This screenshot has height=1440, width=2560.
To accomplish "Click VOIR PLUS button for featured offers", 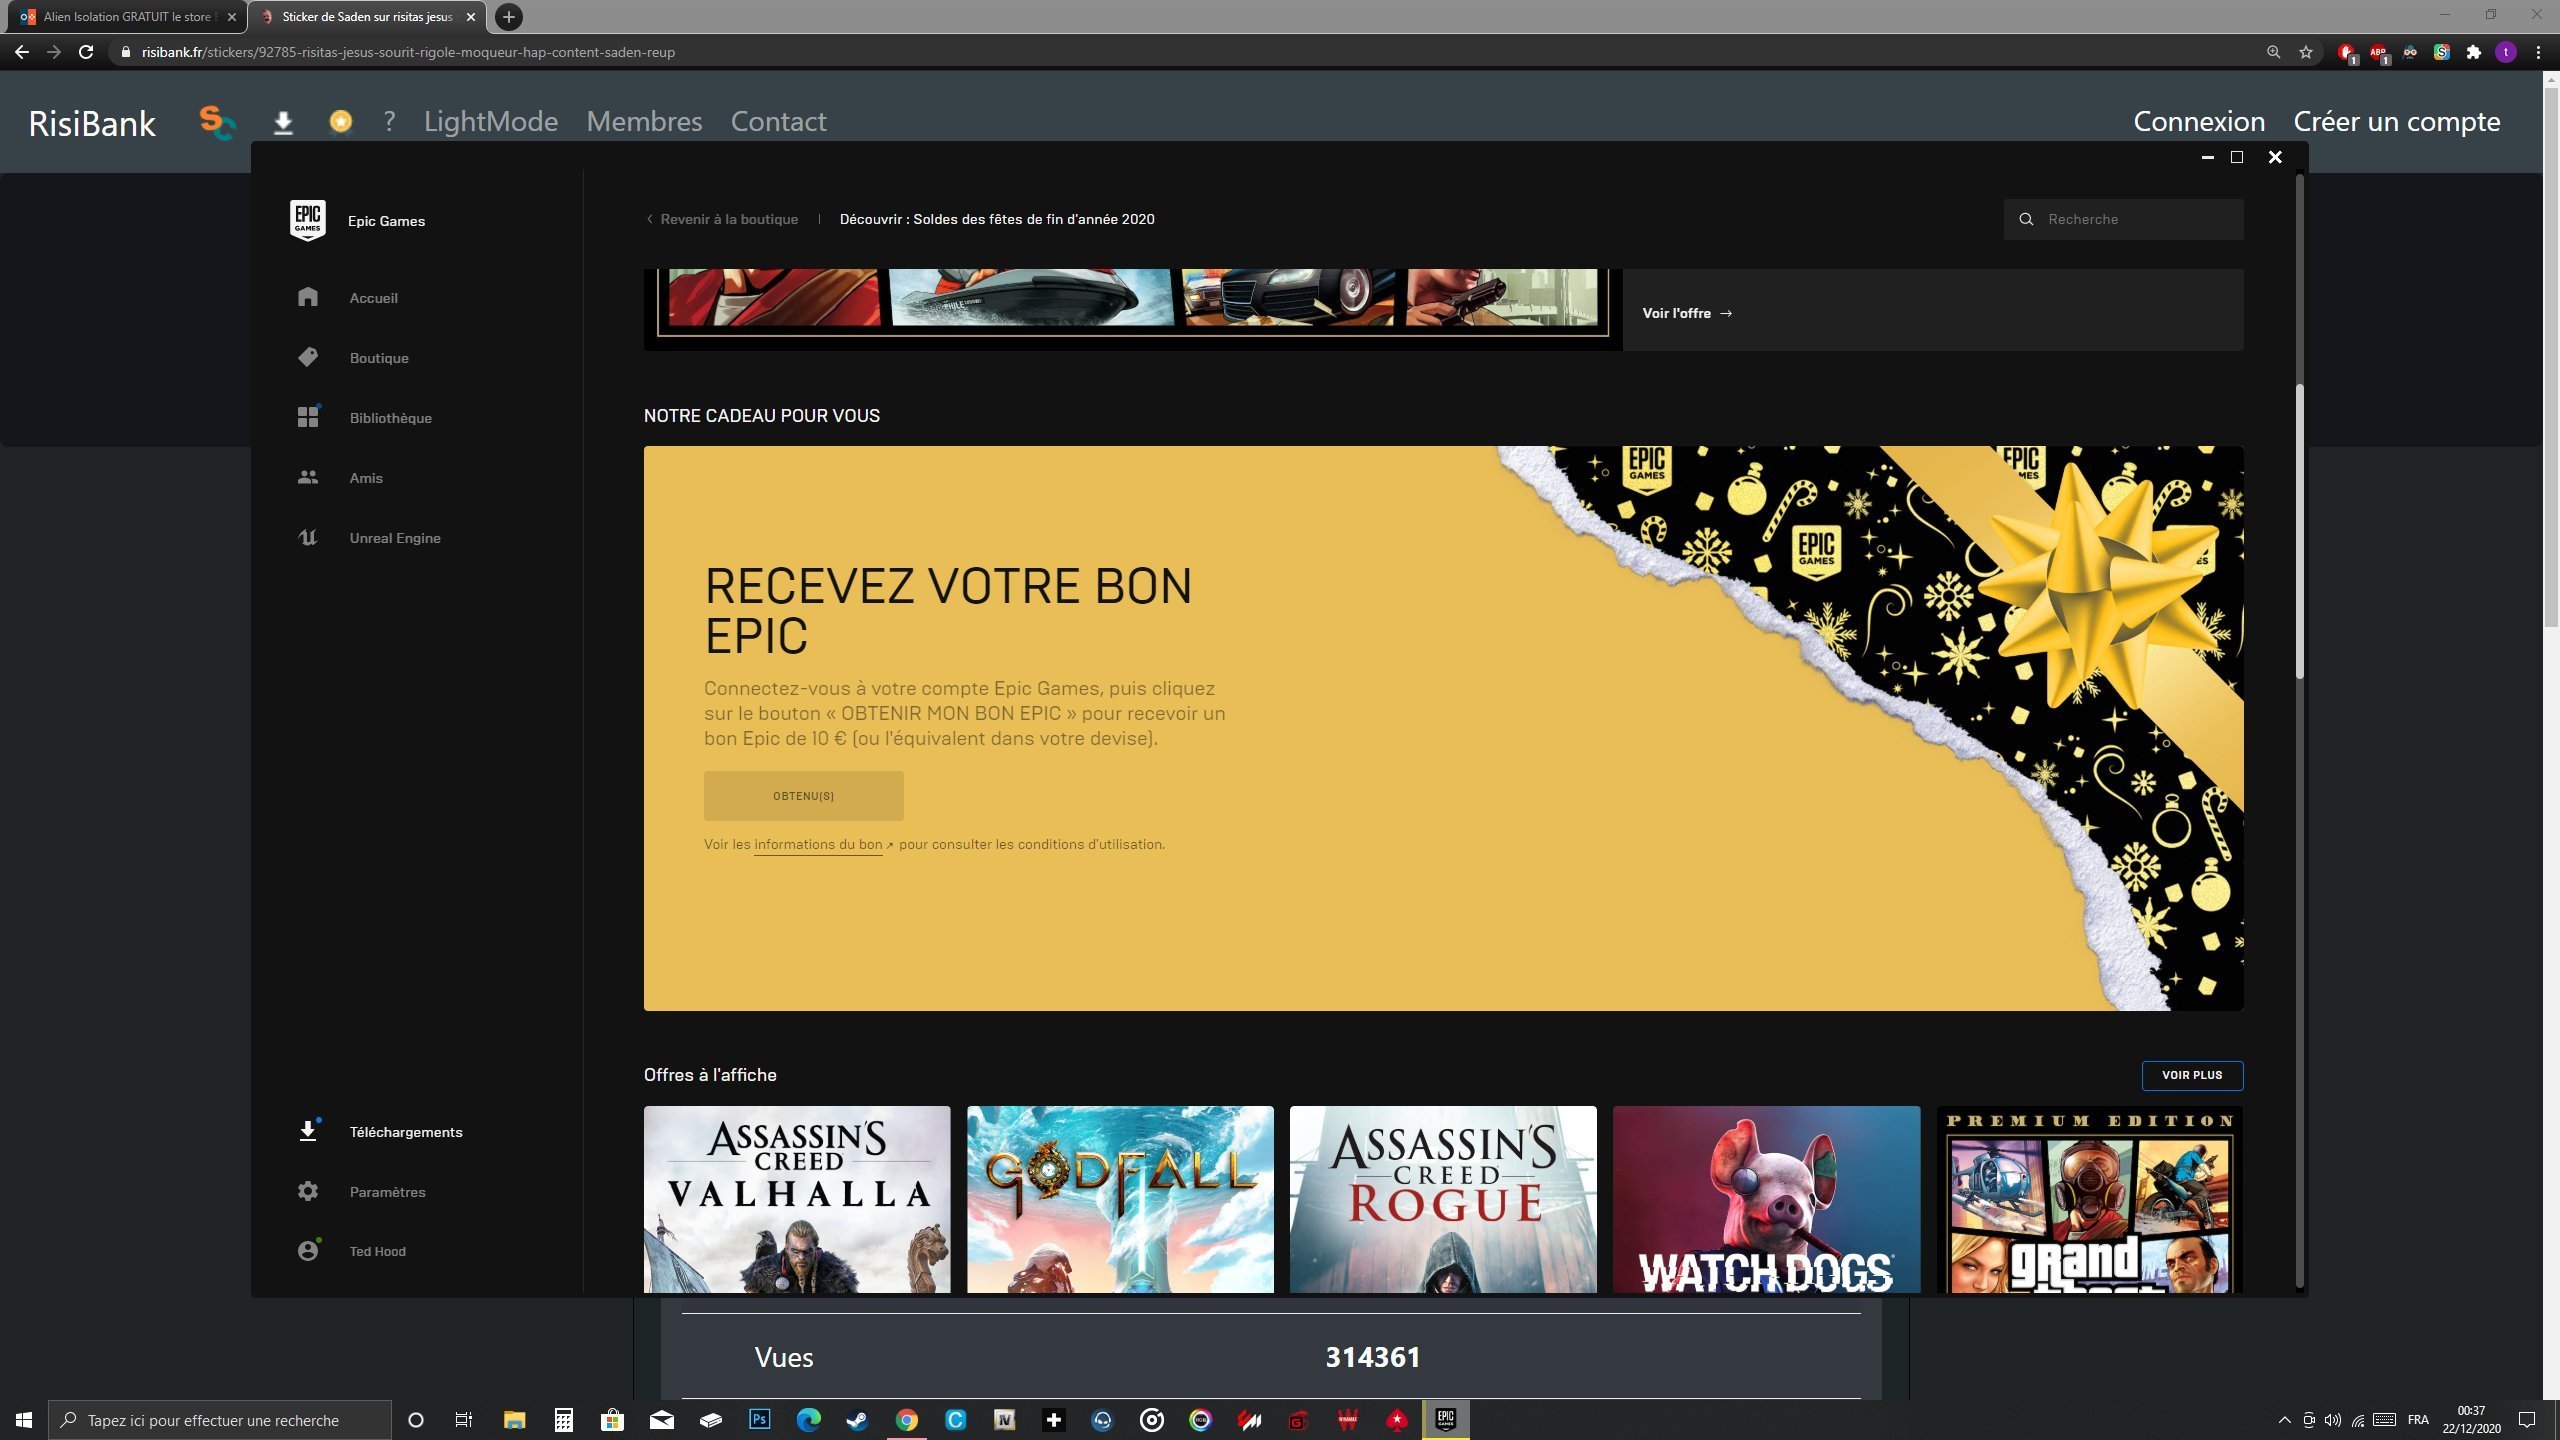I will tap(2192, 1075).
